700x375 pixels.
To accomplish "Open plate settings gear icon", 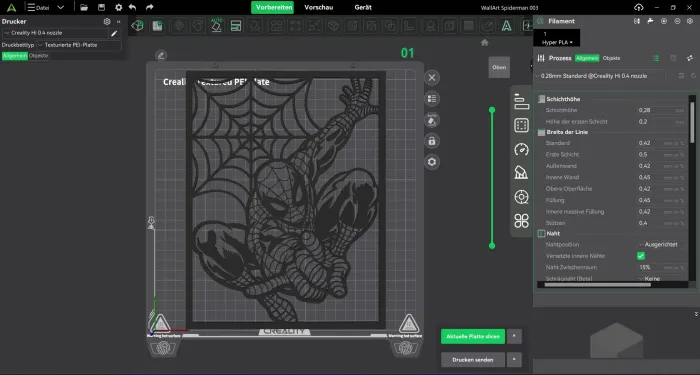I will [432, 162].
